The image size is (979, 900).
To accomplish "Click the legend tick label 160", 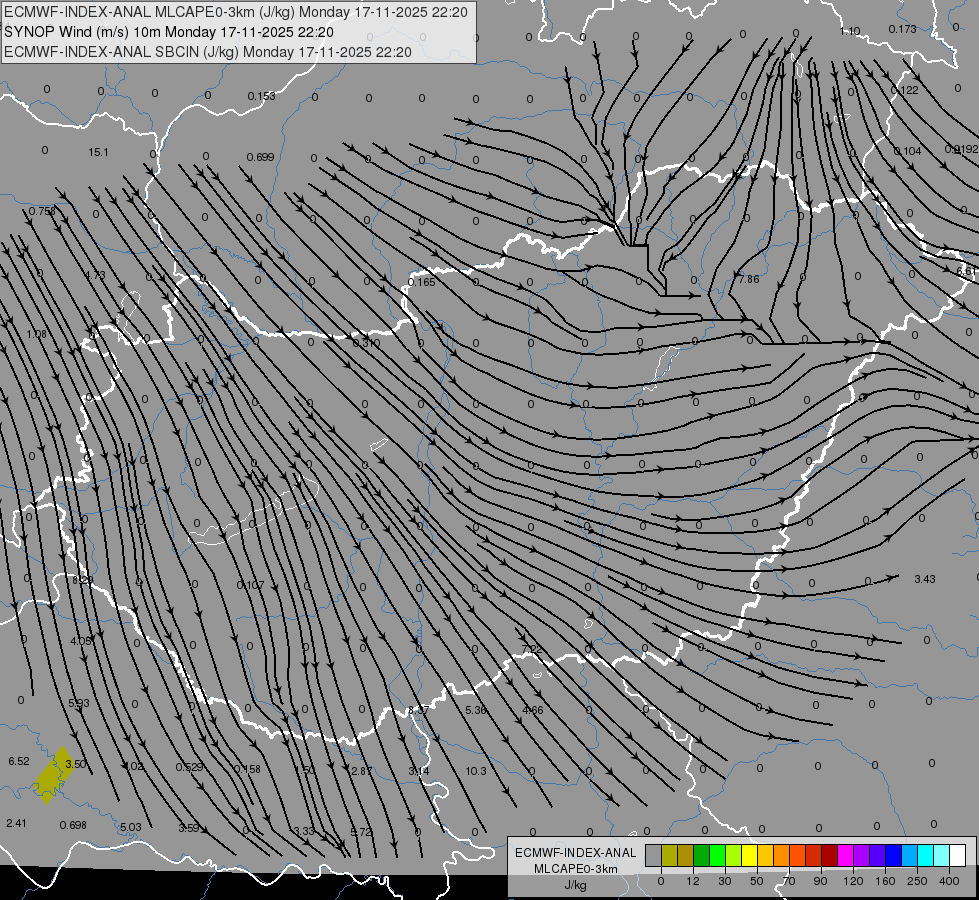I will pyautogui.click(x=885, y=881).
